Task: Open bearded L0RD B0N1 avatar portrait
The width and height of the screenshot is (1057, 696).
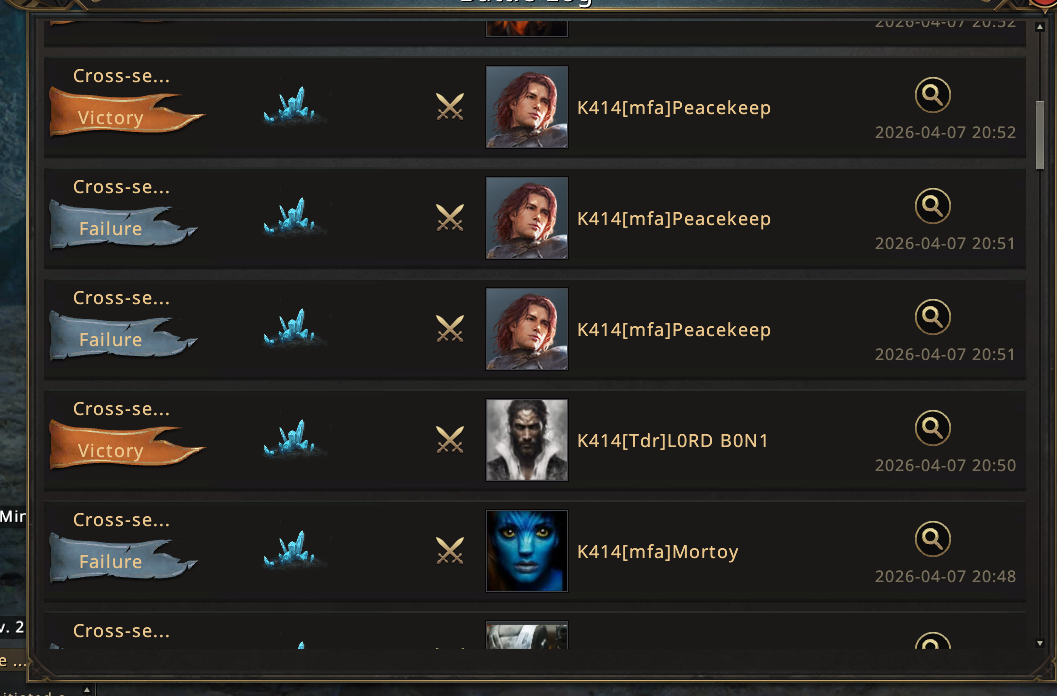Action: pos(526,440)
